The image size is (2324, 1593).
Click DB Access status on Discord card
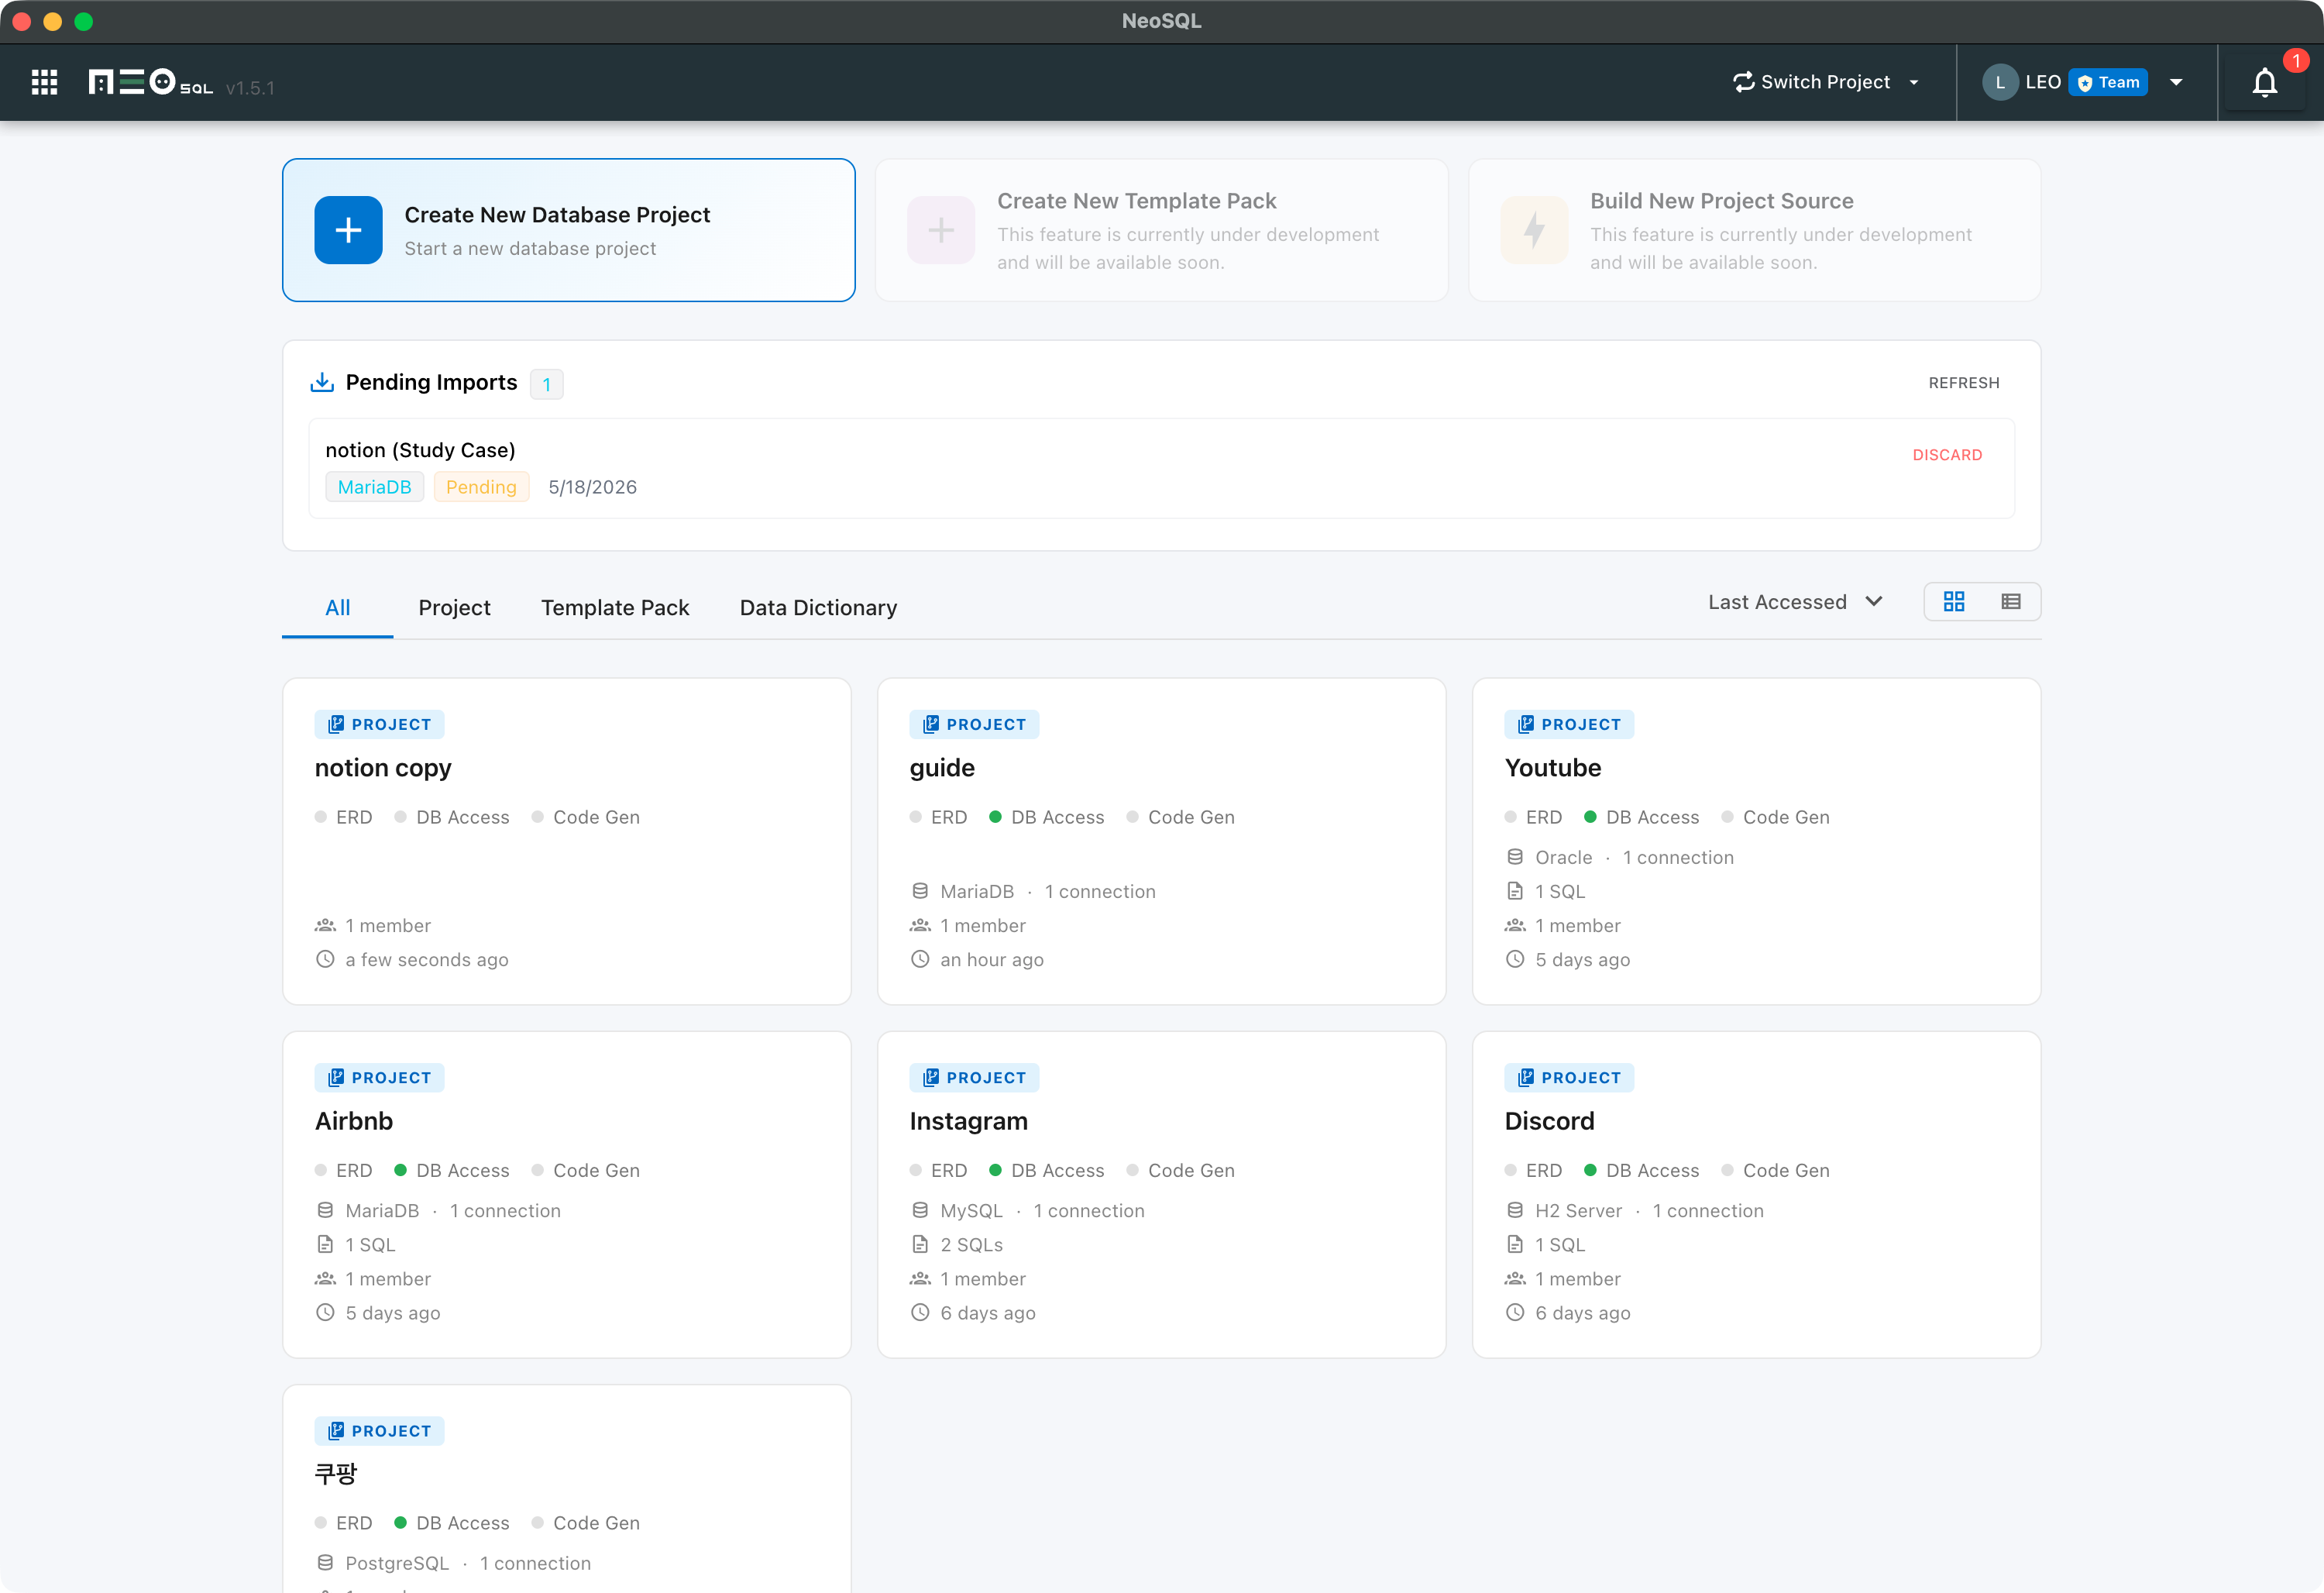[1642, 1170]
